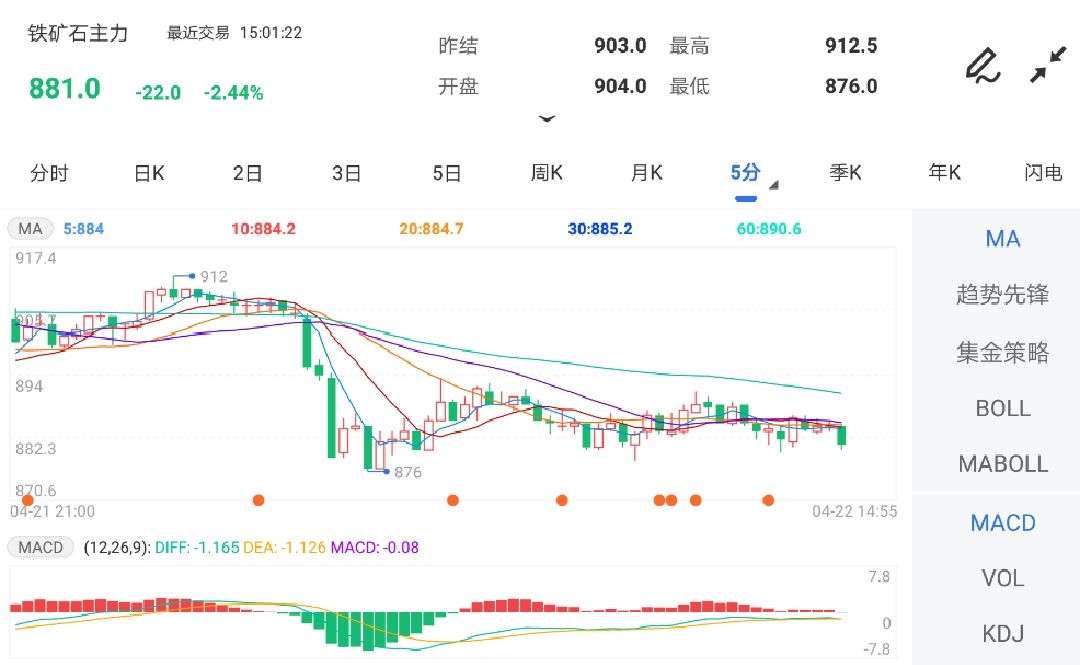Choose MABOLL indicator
This screenshot has height=665, width=1080.
click(x=1003, y=464)
